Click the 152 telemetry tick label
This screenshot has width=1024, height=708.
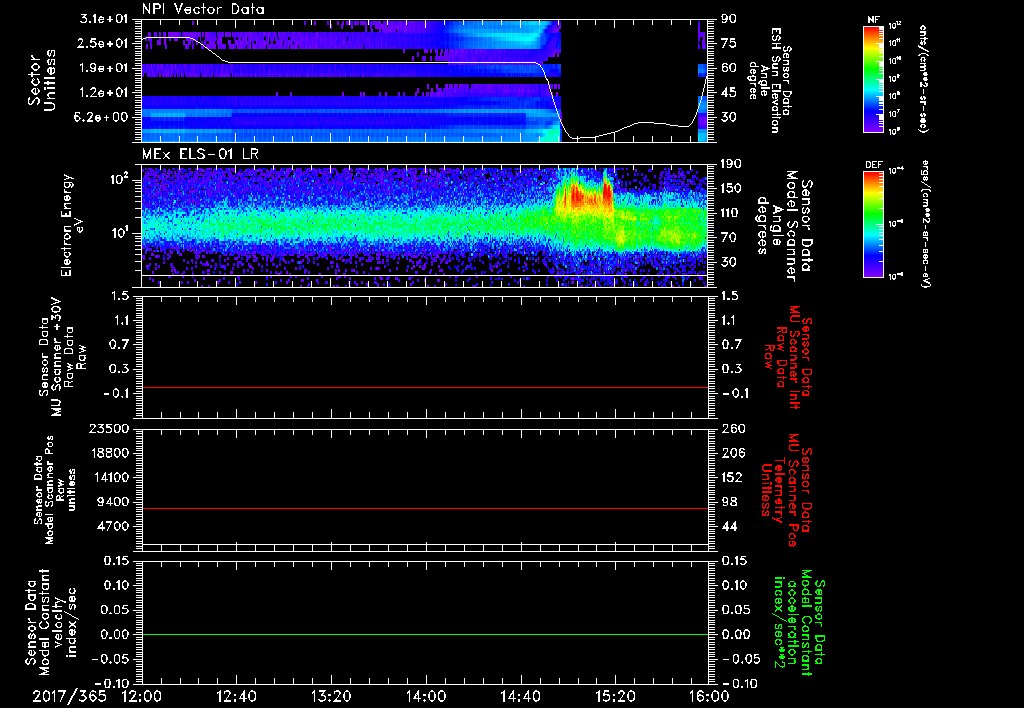(733, 477)
